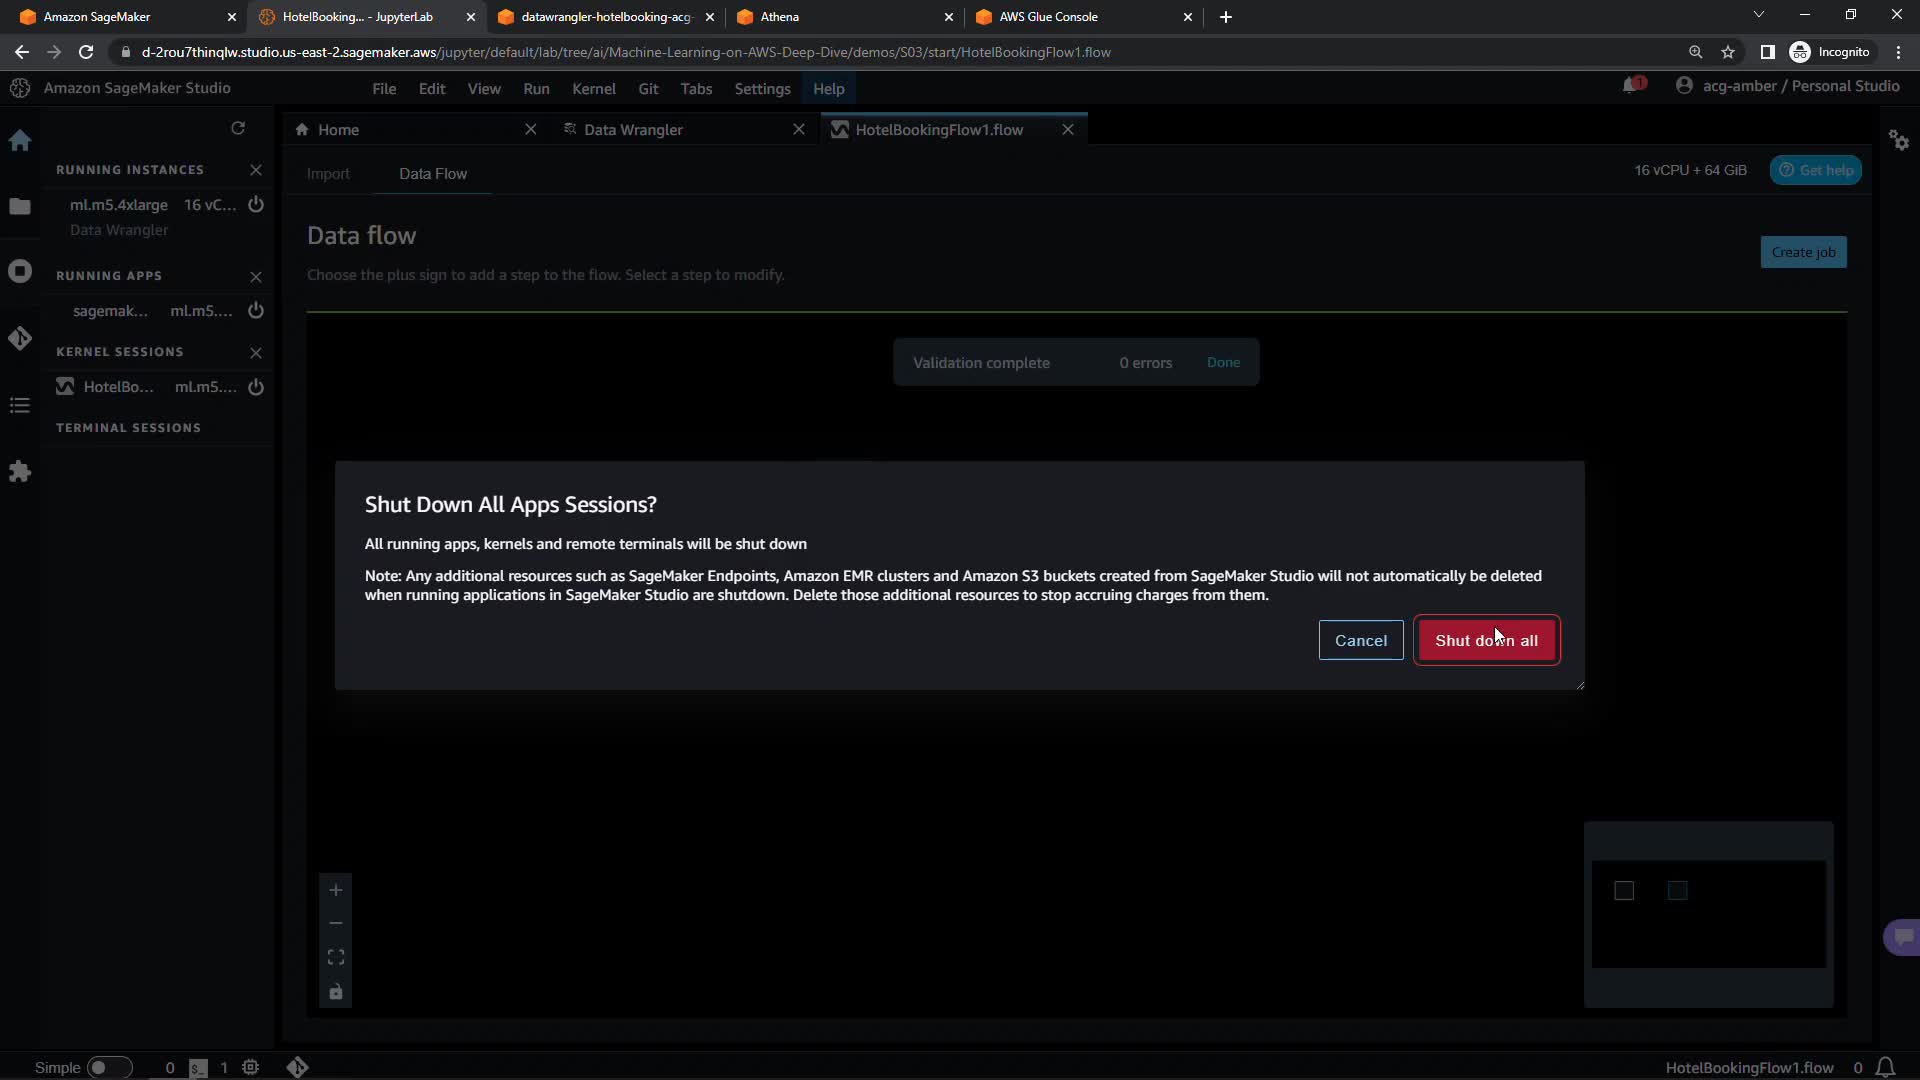Switch to the Data Wrangler tab
Viewport: 1920px width, 1080px height.
pos(633,130)
